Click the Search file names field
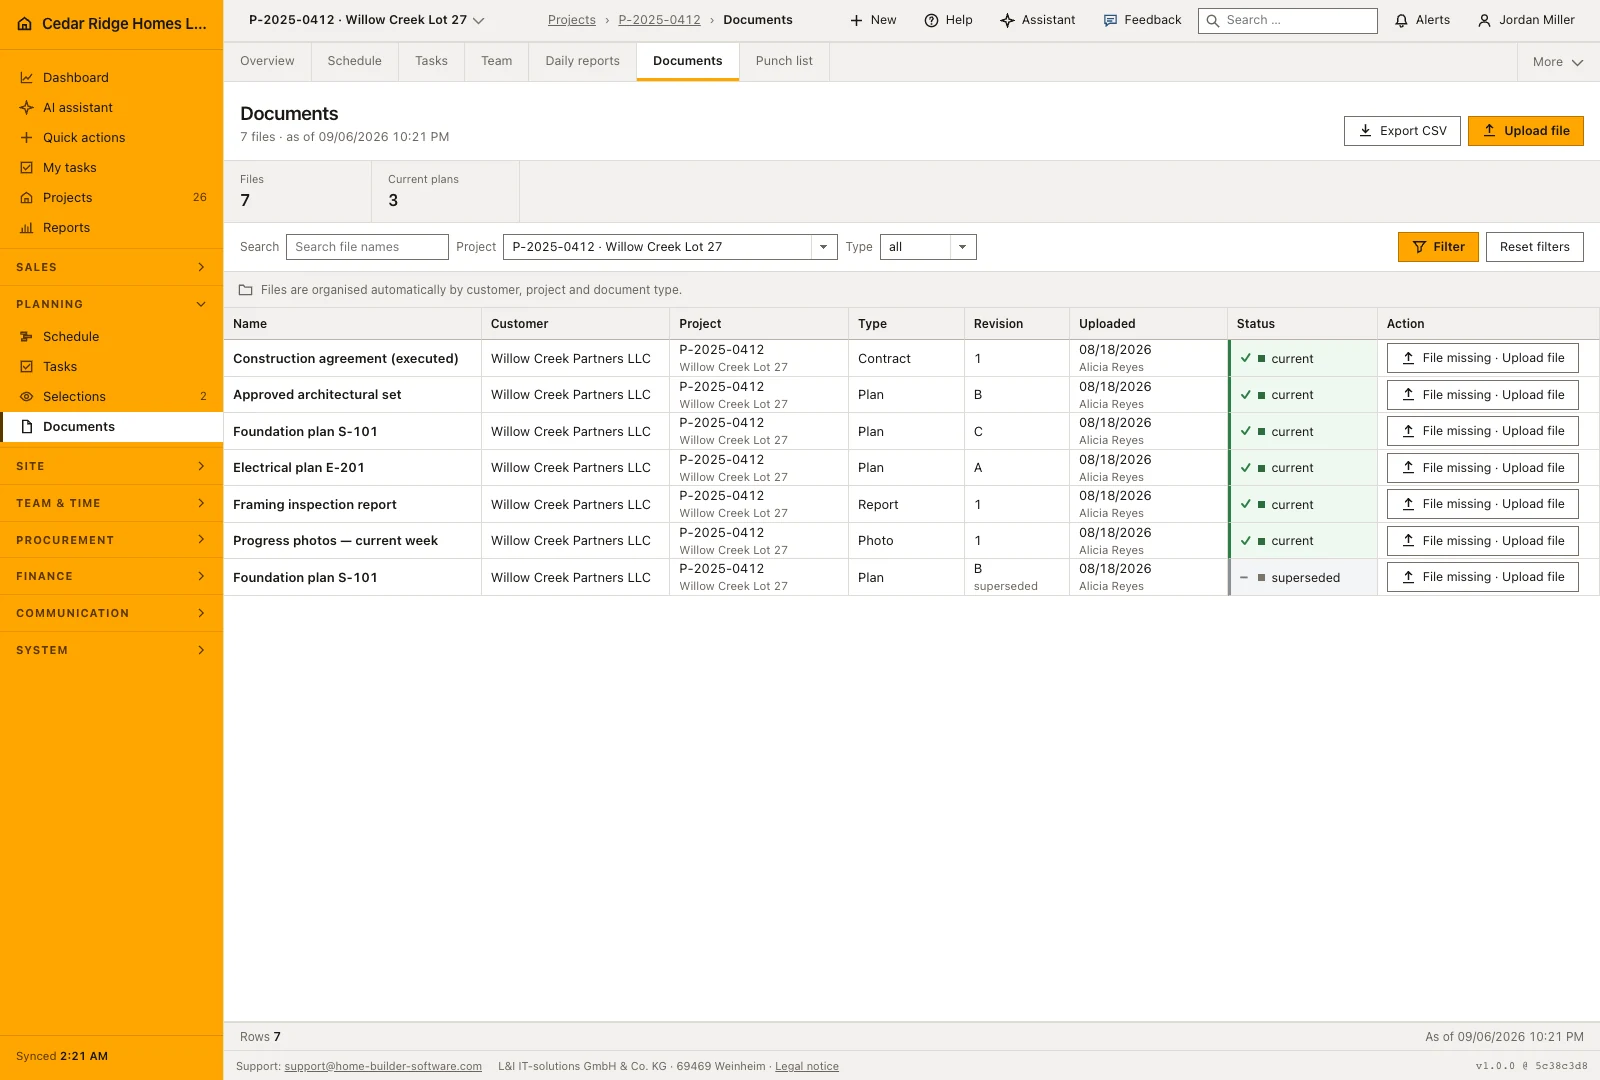Screen dimensions: 1600x1080 pyautogui.click(x=367, y=247)
